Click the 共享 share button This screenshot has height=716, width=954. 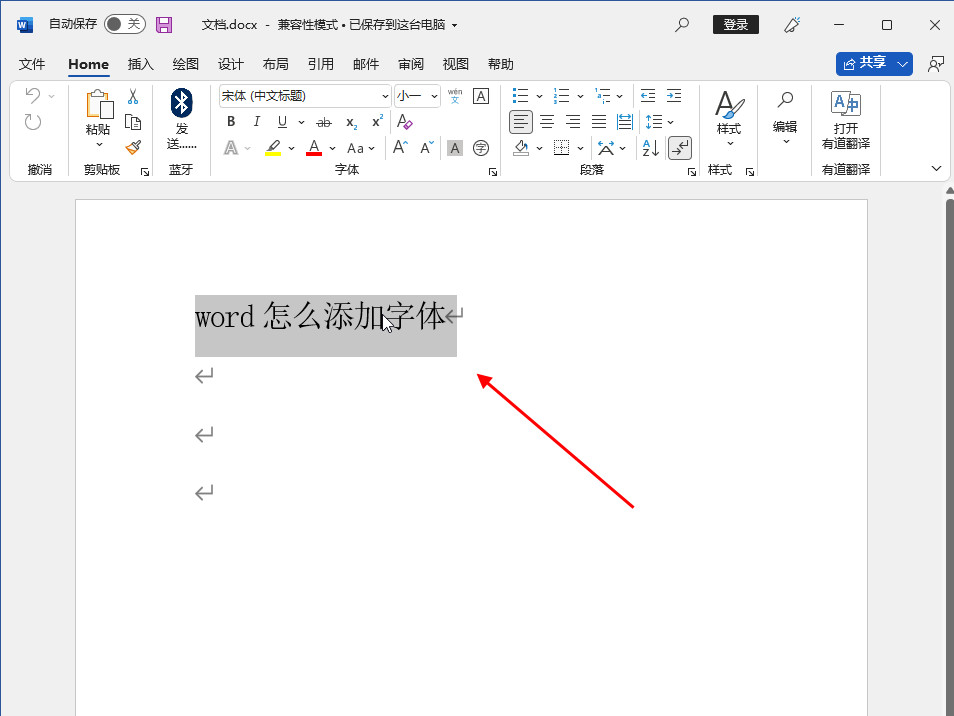[865, 63]
